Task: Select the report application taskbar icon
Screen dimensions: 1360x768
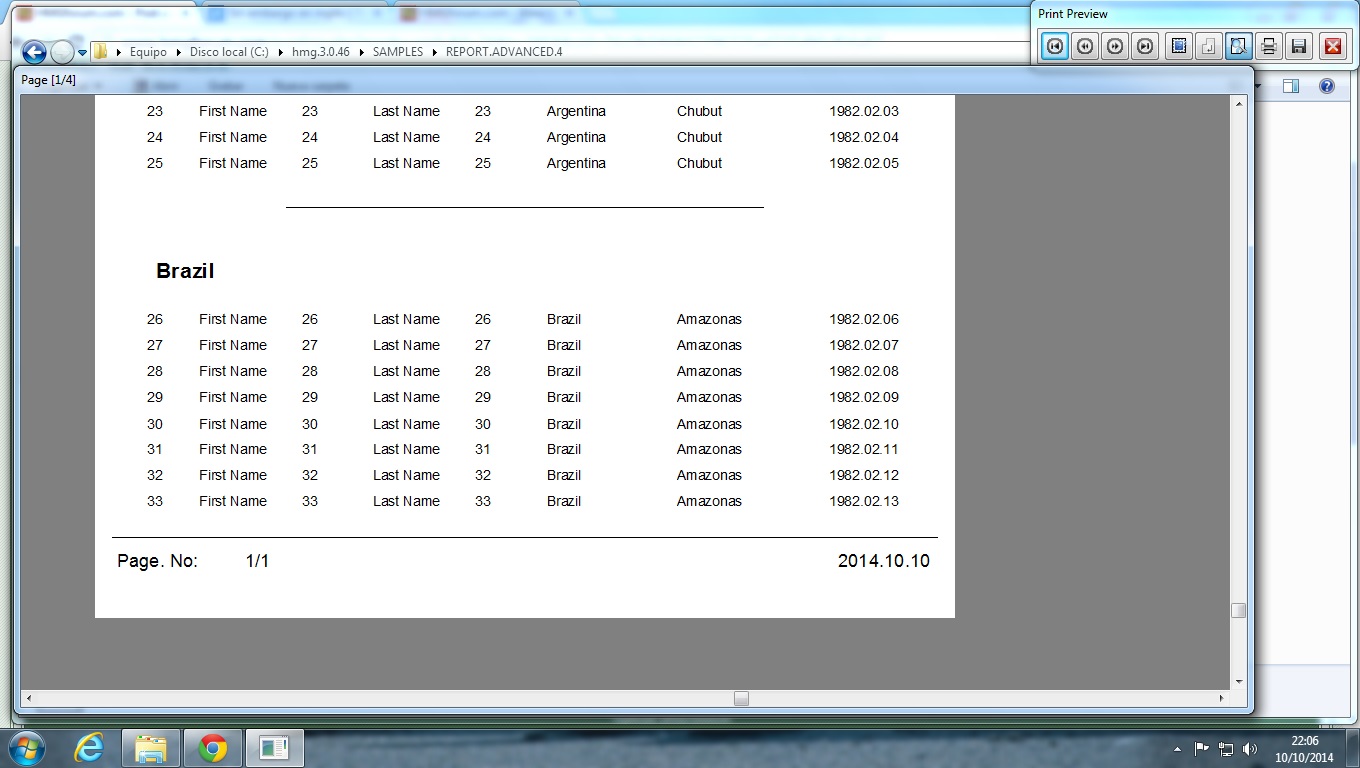Action: pyautogui.click(x=273, y=748)
